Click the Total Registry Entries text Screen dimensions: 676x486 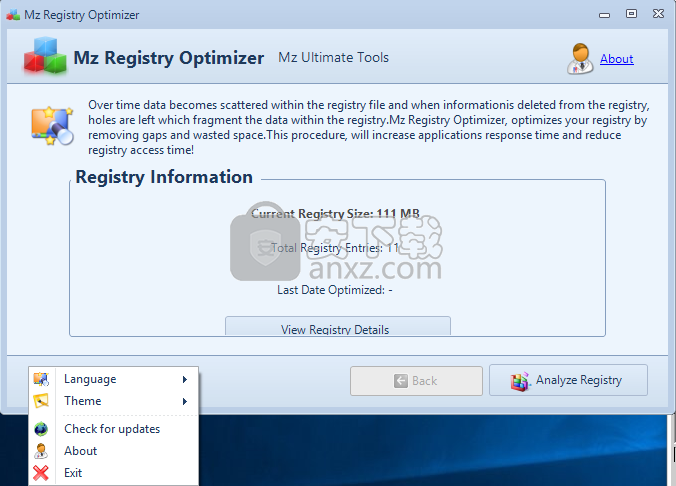(x=335, y=248)
